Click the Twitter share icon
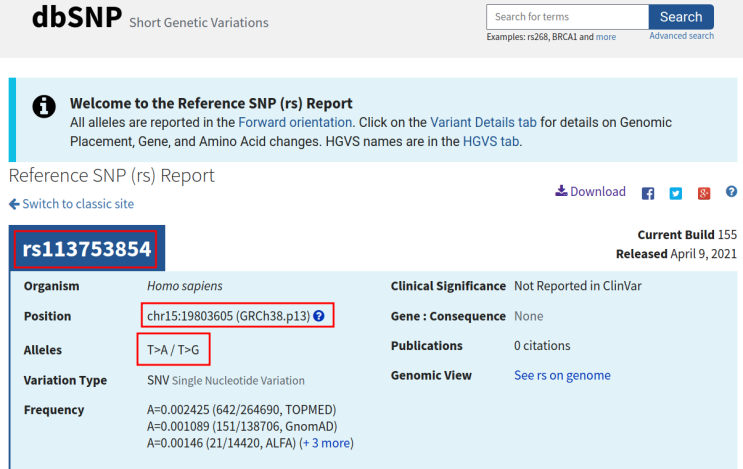 tap(676, 193)
